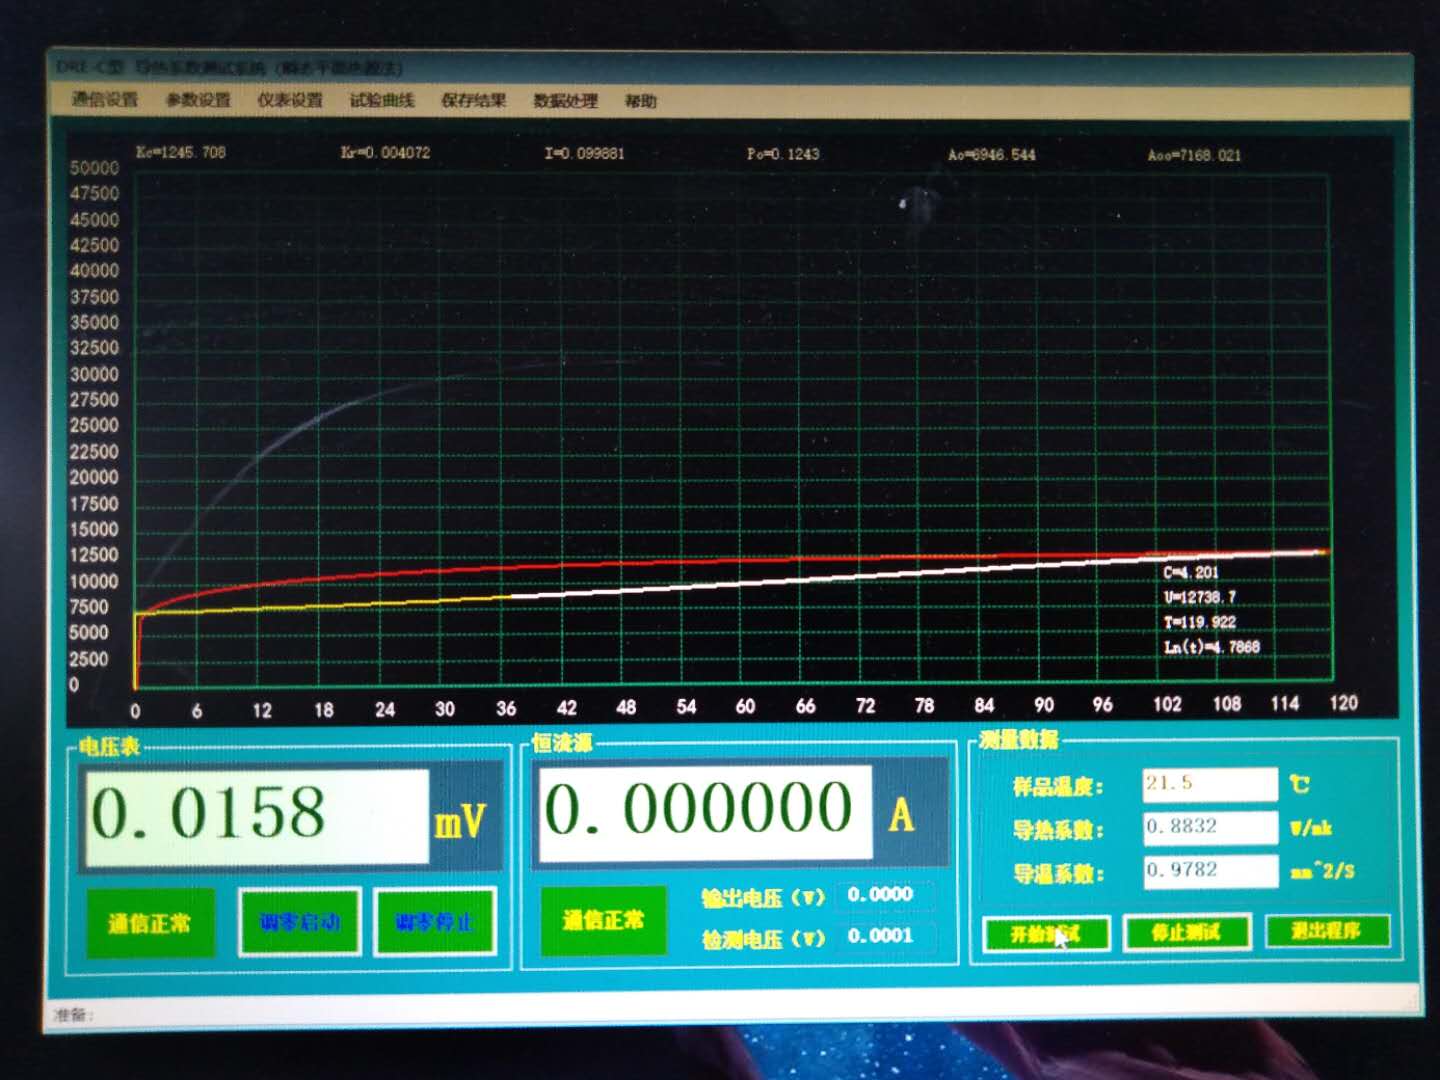Open the 帮助 menu
This screenshot has height=1080, width=1440.
(x=640, y=101)
